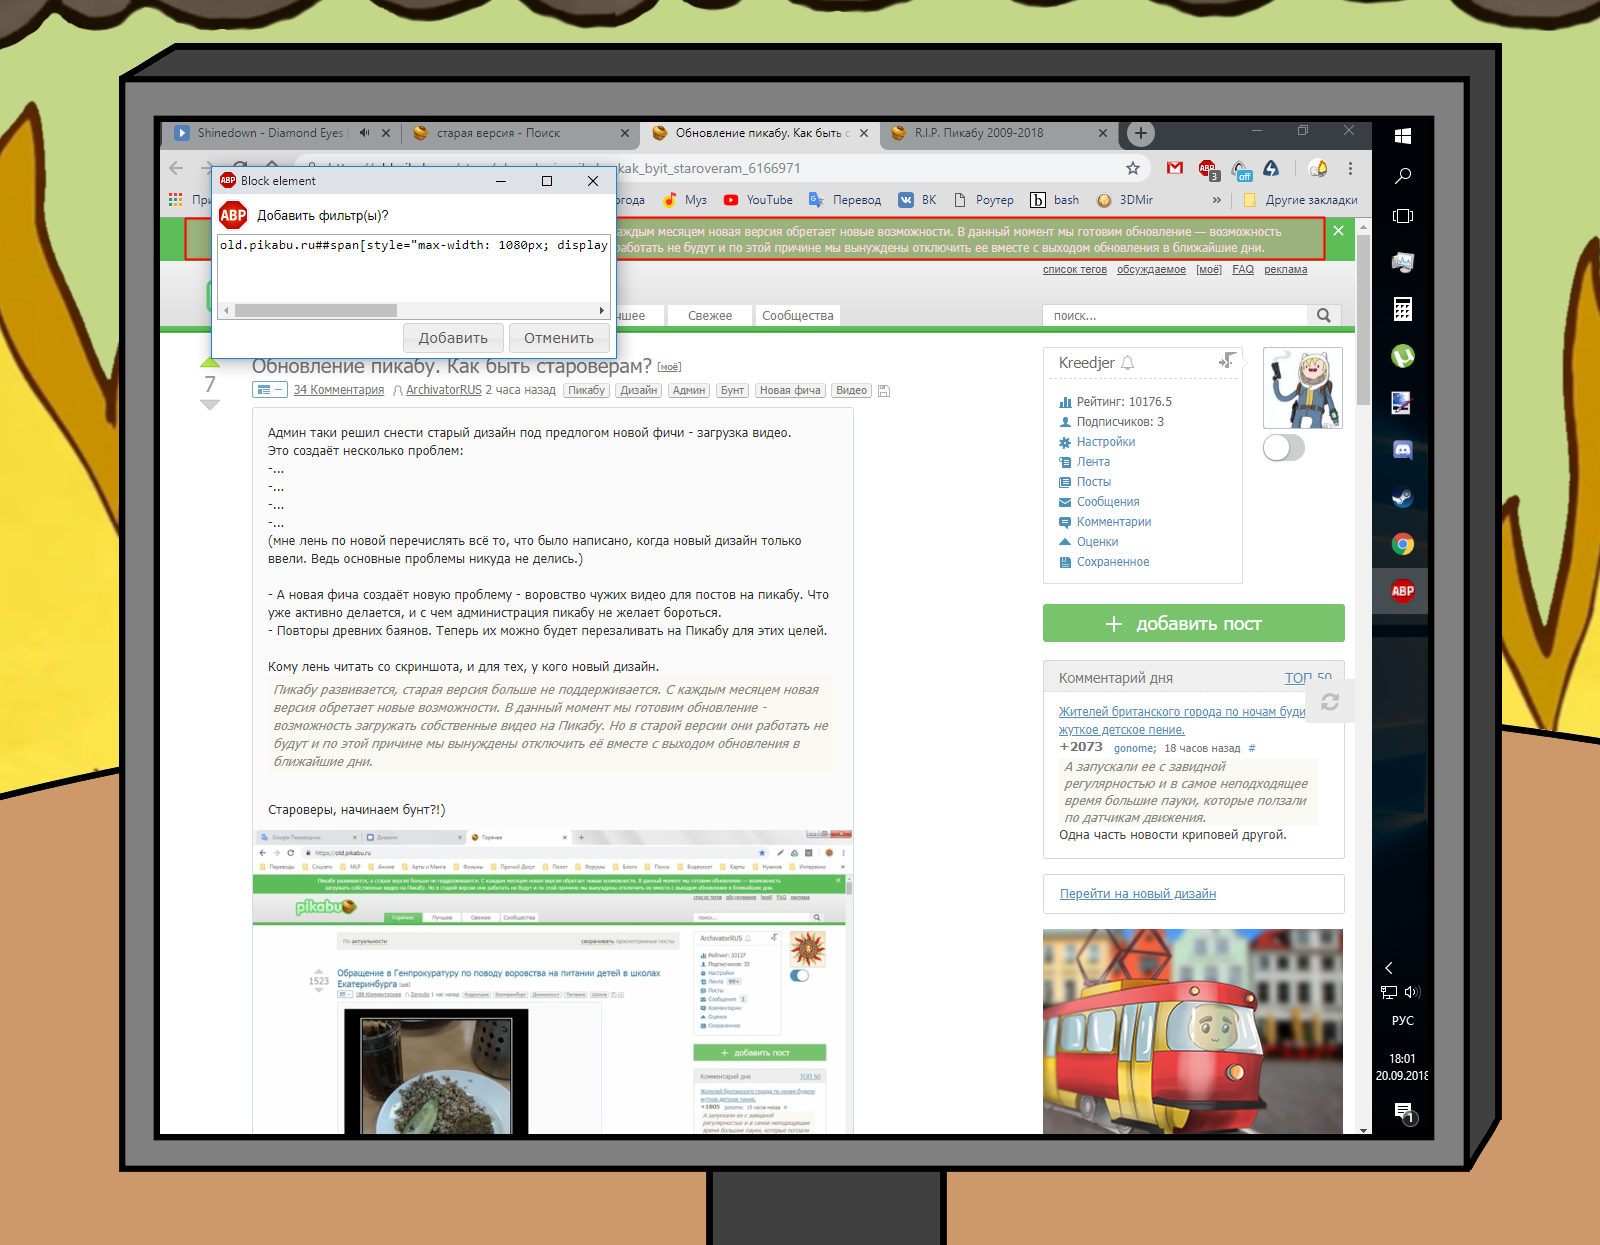Open Steam from the taskbar
The image size is (1600, 1245).
click(1403, 497)
